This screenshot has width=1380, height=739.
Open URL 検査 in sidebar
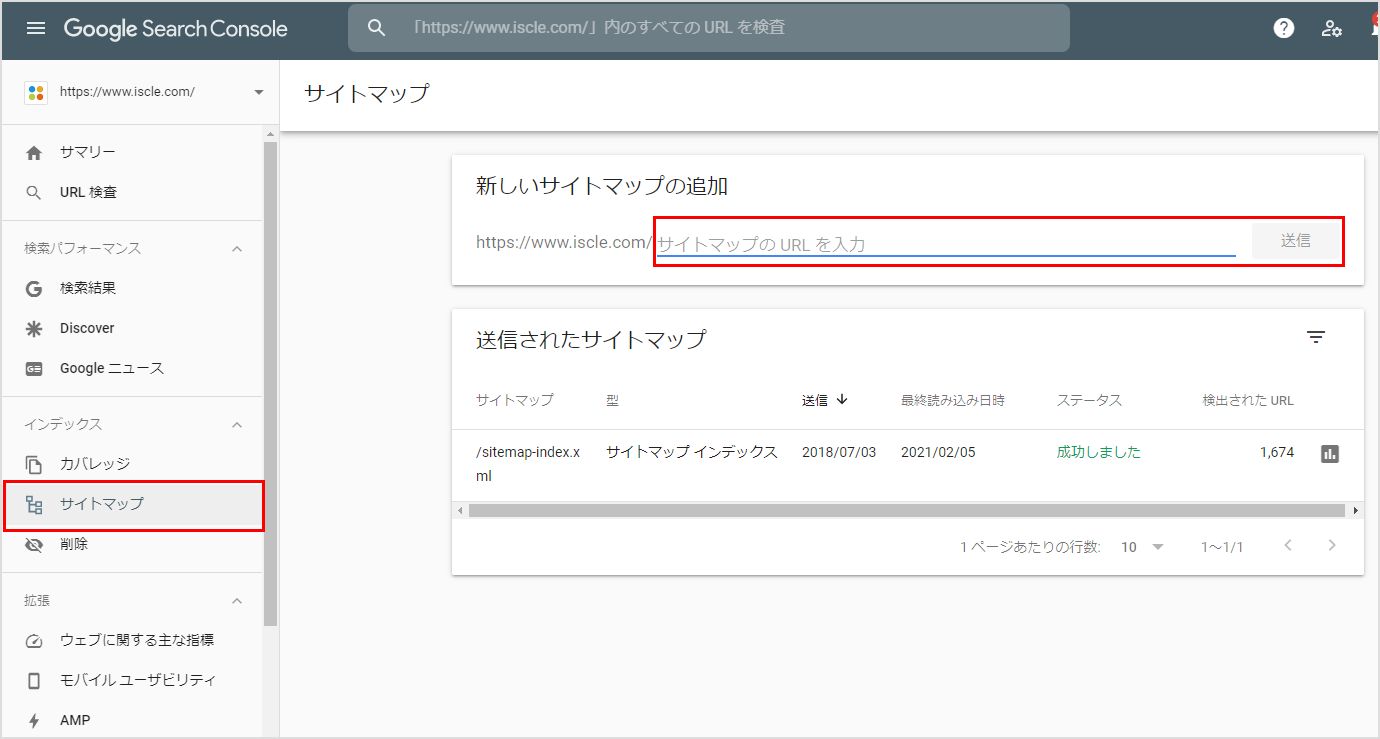(132, 192)
